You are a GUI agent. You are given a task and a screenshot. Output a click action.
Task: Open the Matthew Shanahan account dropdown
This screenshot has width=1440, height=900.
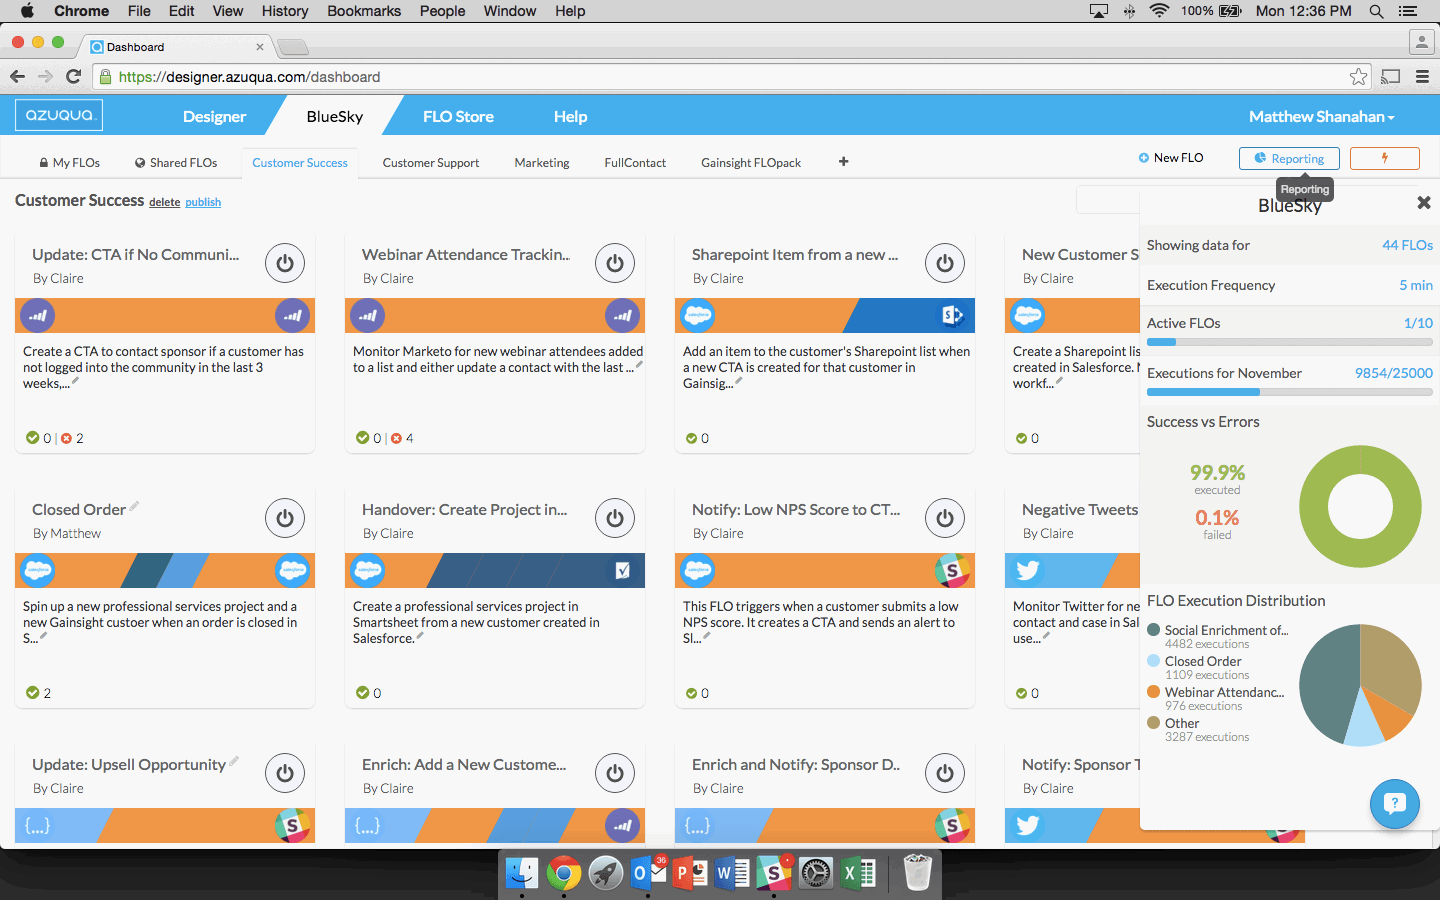tap(1321, 116)
